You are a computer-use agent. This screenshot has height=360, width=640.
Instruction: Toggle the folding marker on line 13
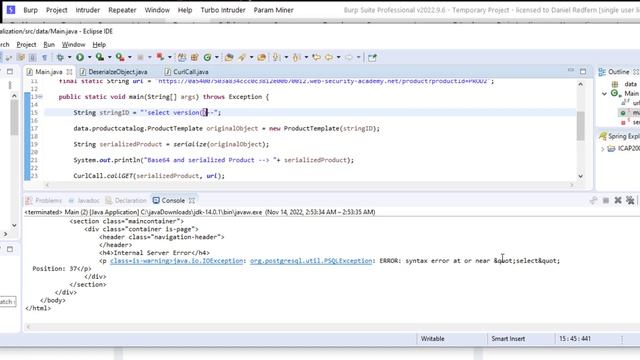click(x=40, y=97)
